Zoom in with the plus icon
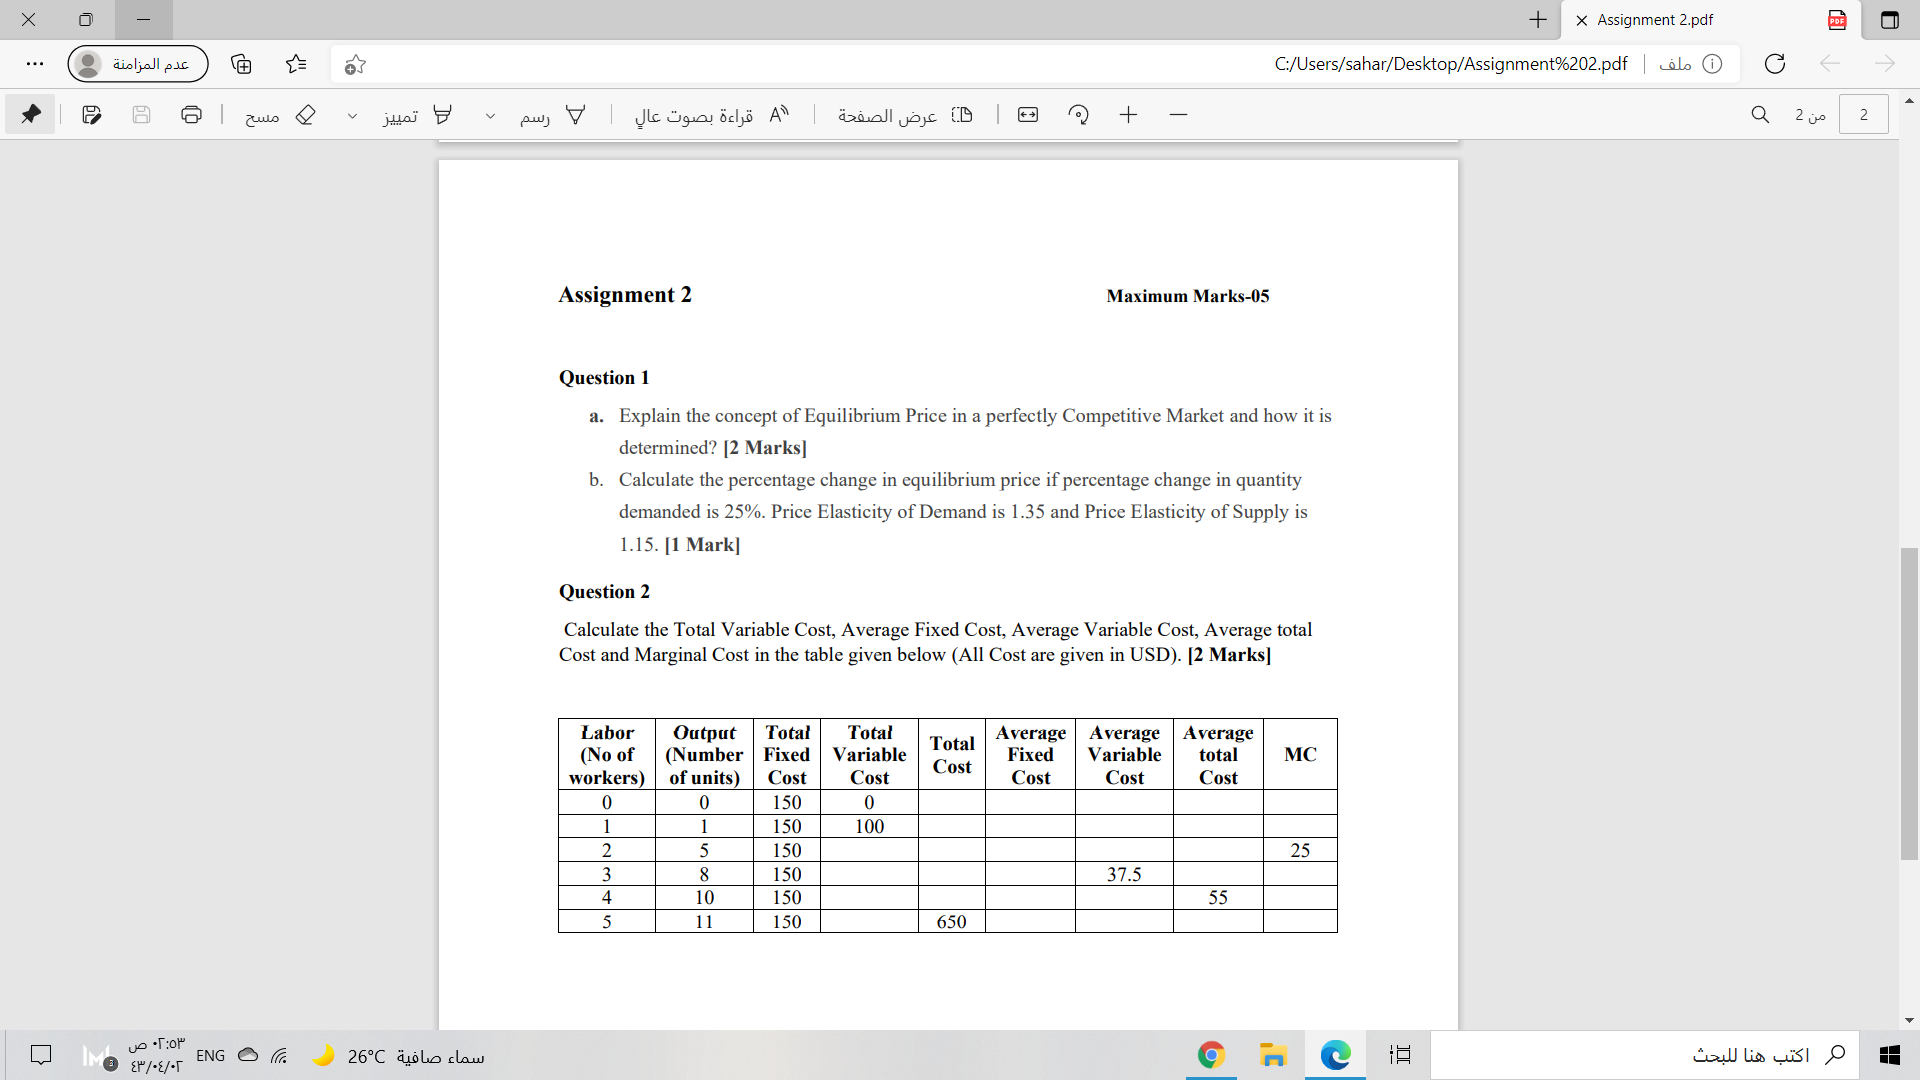 point(1128,115)
